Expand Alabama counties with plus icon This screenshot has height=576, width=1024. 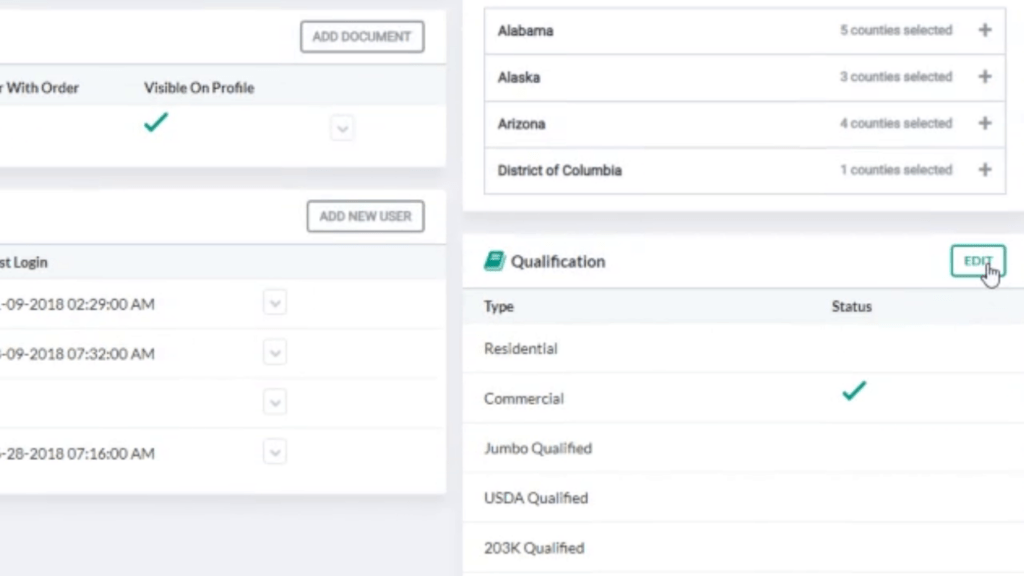point(985,30)
